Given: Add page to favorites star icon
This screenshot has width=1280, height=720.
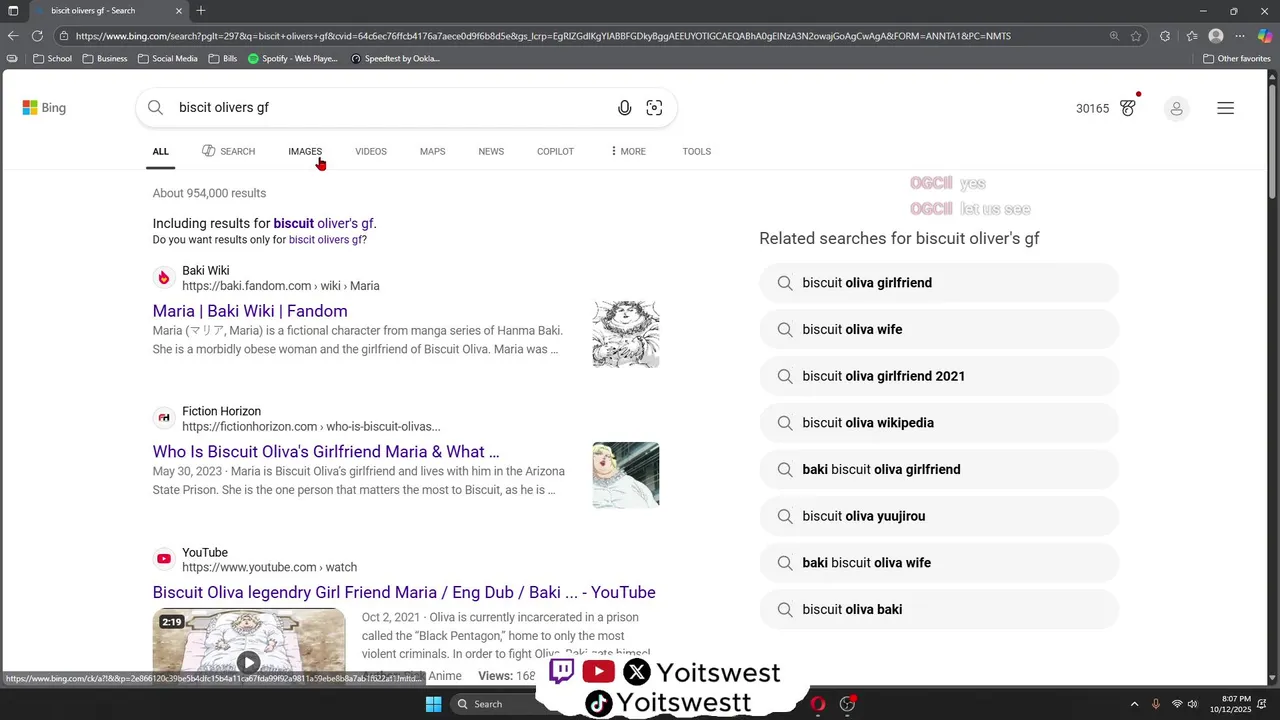Looking at the screenshot, I should [1136, 36].
